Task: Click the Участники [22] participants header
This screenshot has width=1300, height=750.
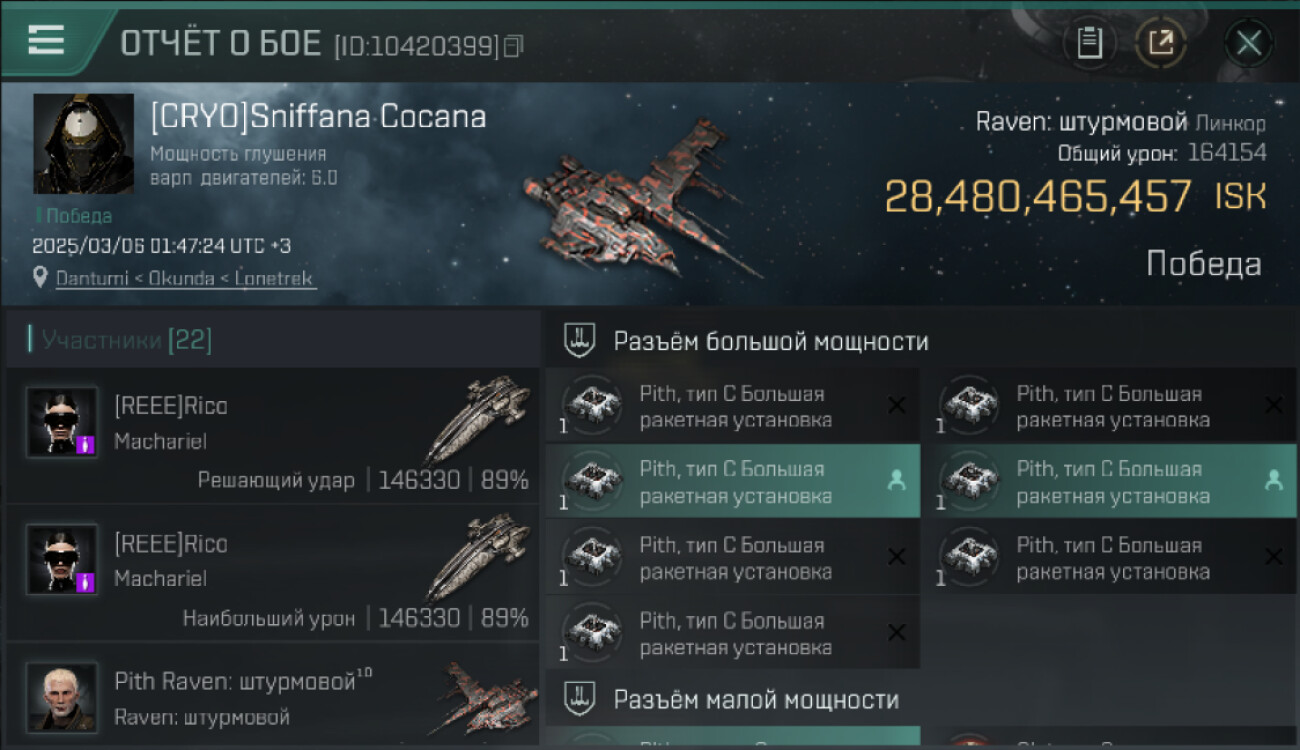Action: click(120, 340)
